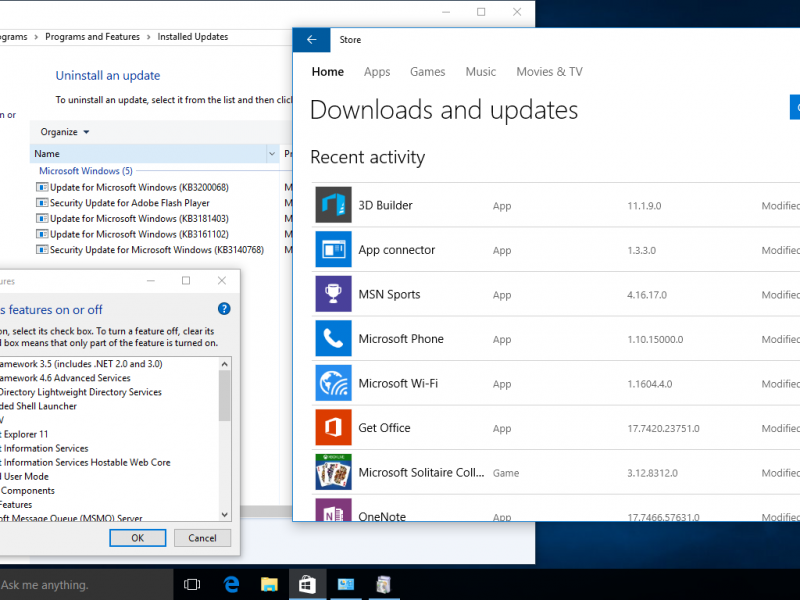Click the Get Office icon
The height and width of the screenshot is (600, 800).
pyautogui.click(x=333, y=428)
